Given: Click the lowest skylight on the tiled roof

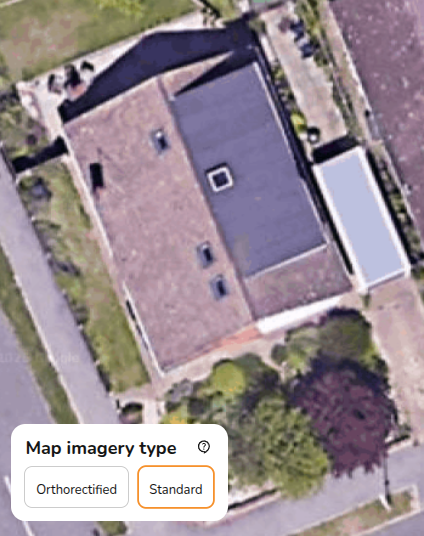Looking at the screenshot, I should [x=219, y=287].
